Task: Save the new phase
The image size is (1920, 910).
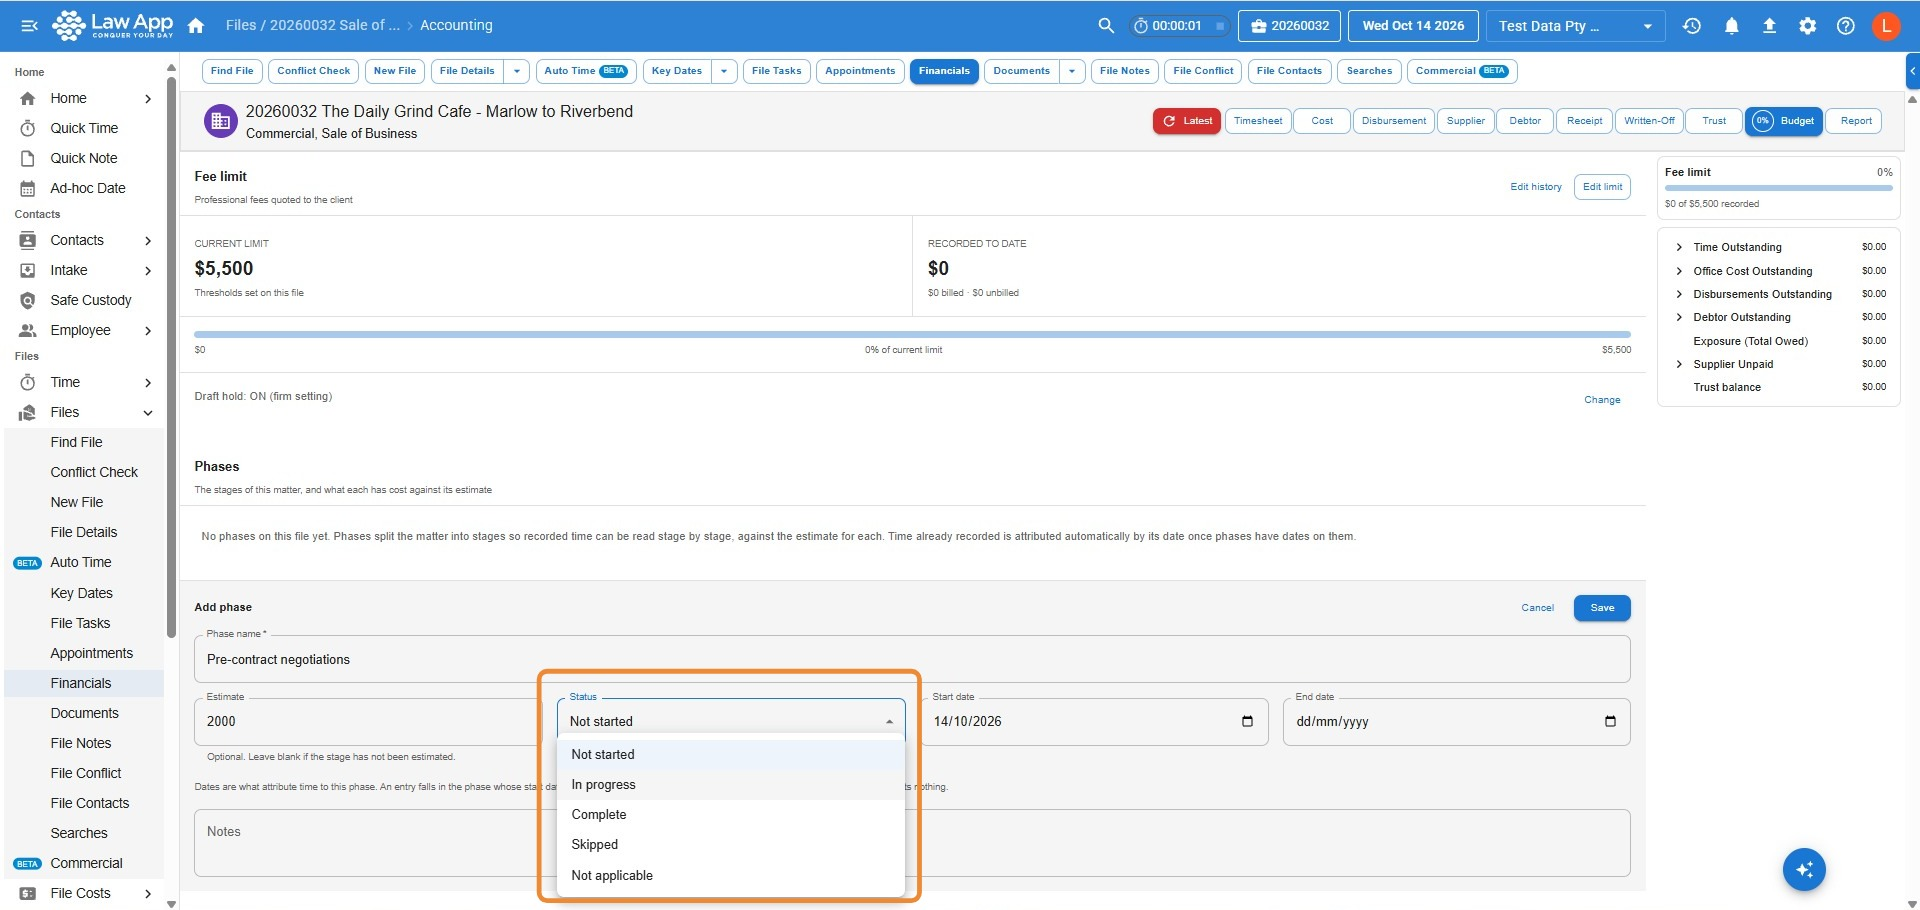Action: pos(1602,608)
